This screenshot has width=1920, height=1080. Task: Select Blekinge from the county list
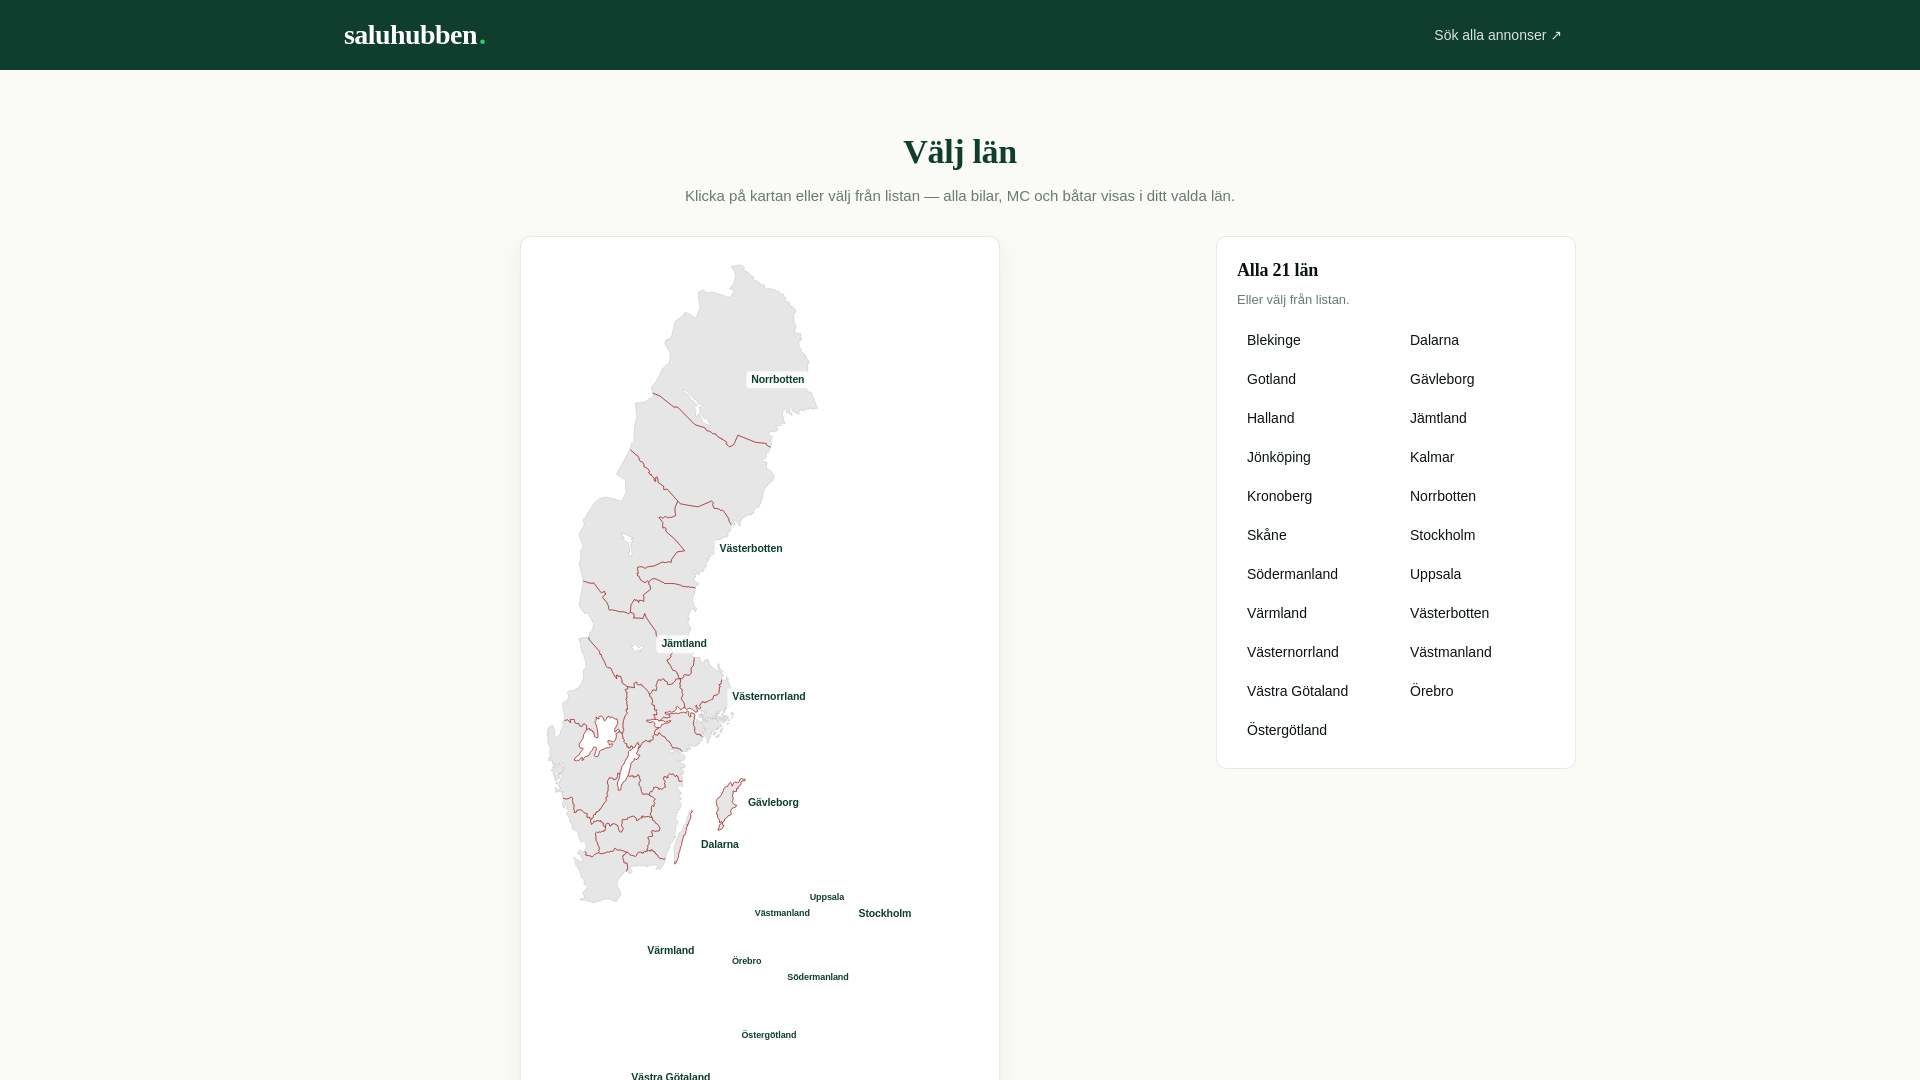tap(1314, 340)
